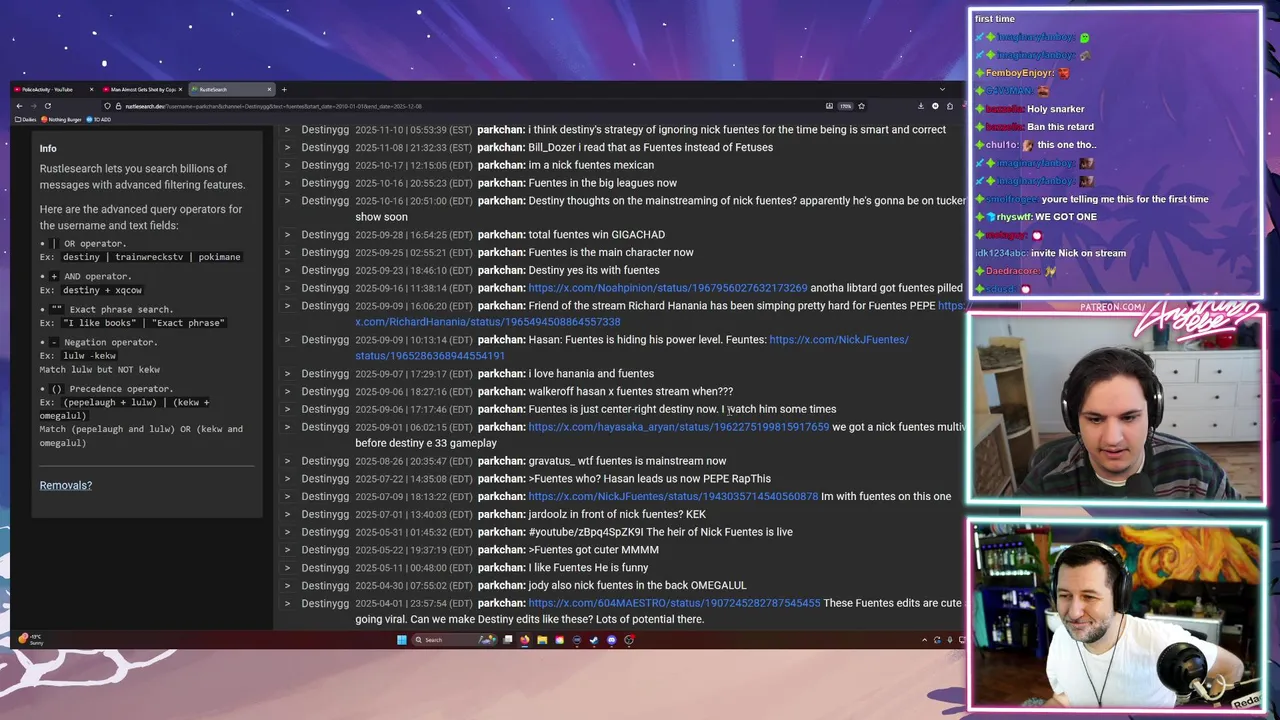Click message 'Fuentes is the main character now'
This screenshot has width=1280, height=720.
[610, 252]
